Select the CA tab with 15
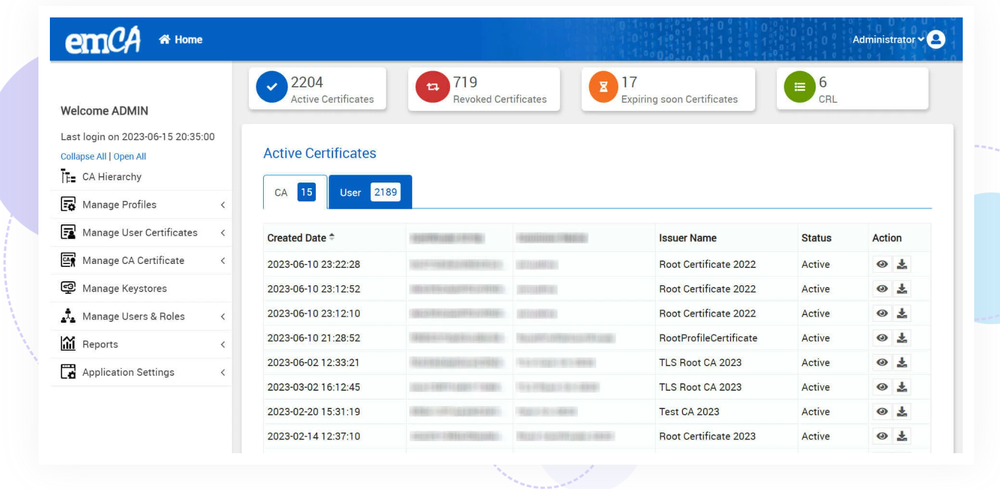Viewport: 1000px width, 489px height. (295, 192)
